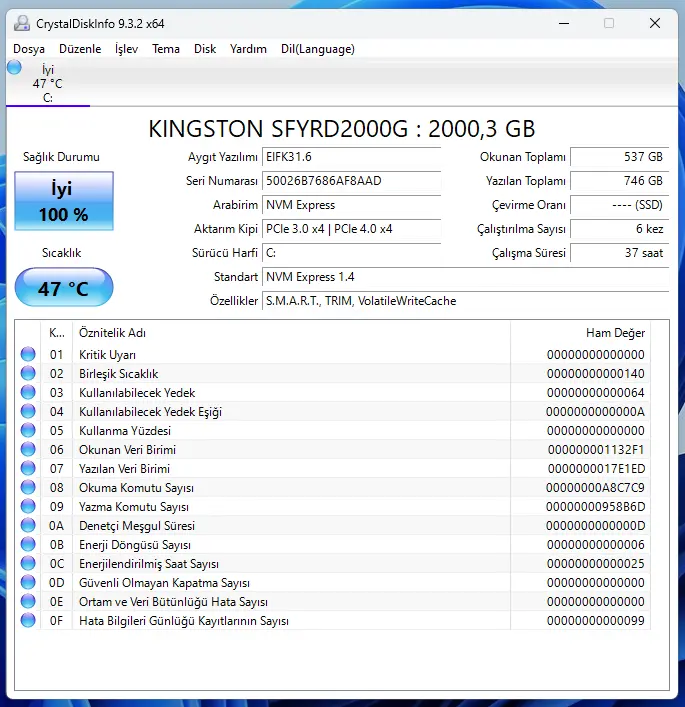Click the blue health status orb above the C: drive
This screenshot has width=685, height=707.
14,68
